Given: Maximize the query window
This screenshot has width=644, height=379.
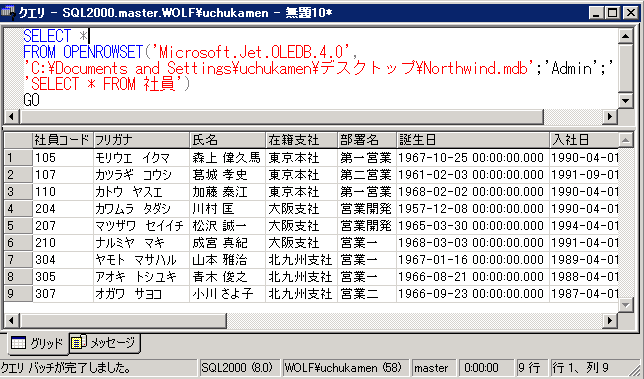Looking at the screenshot, I should 612,13.
